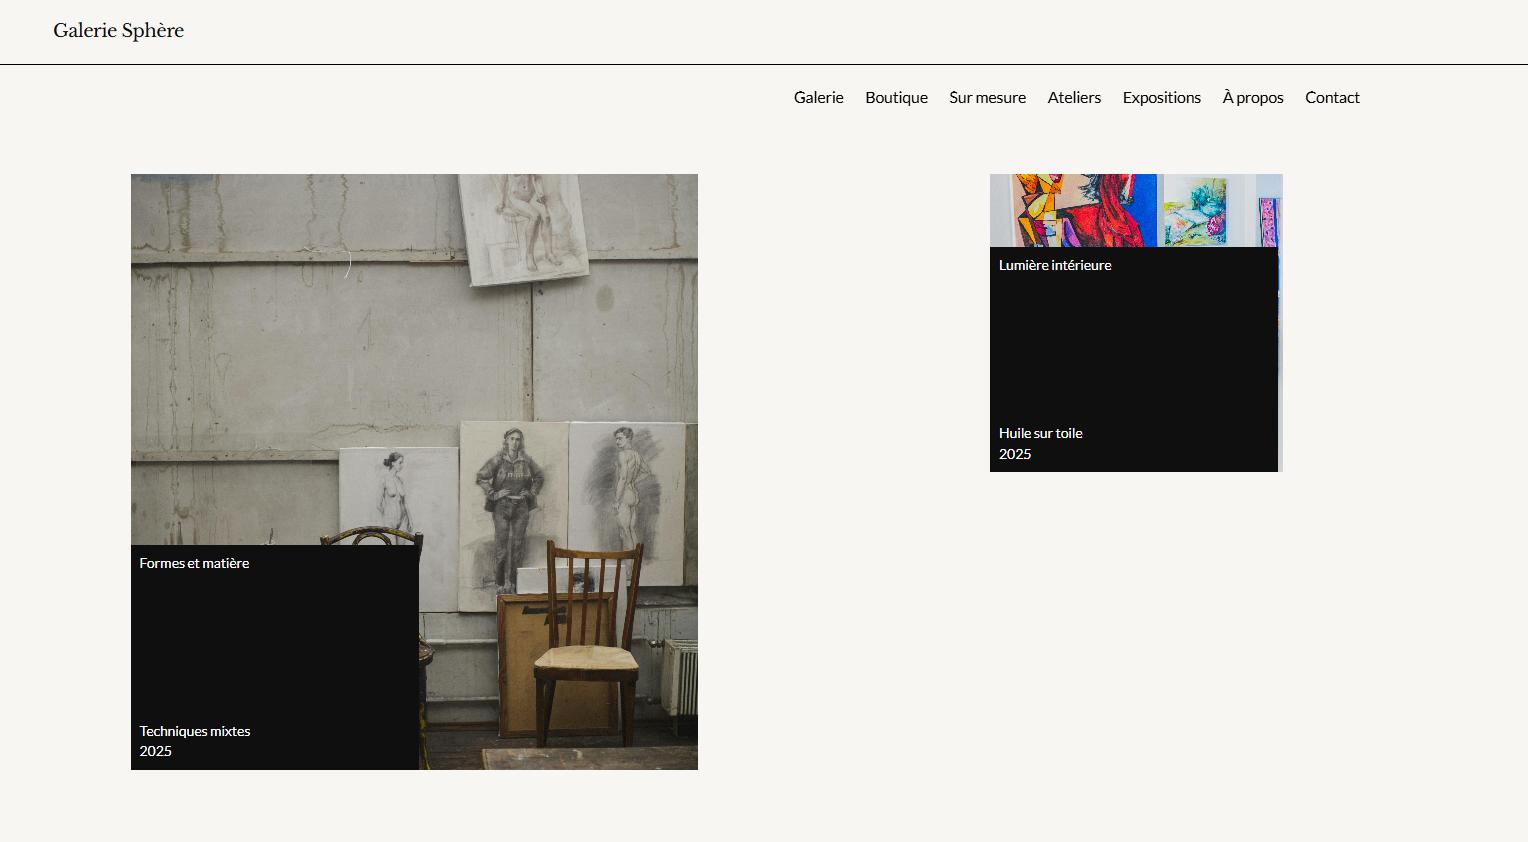Select Sur mesure in the navigation

(x=987, y=98)
